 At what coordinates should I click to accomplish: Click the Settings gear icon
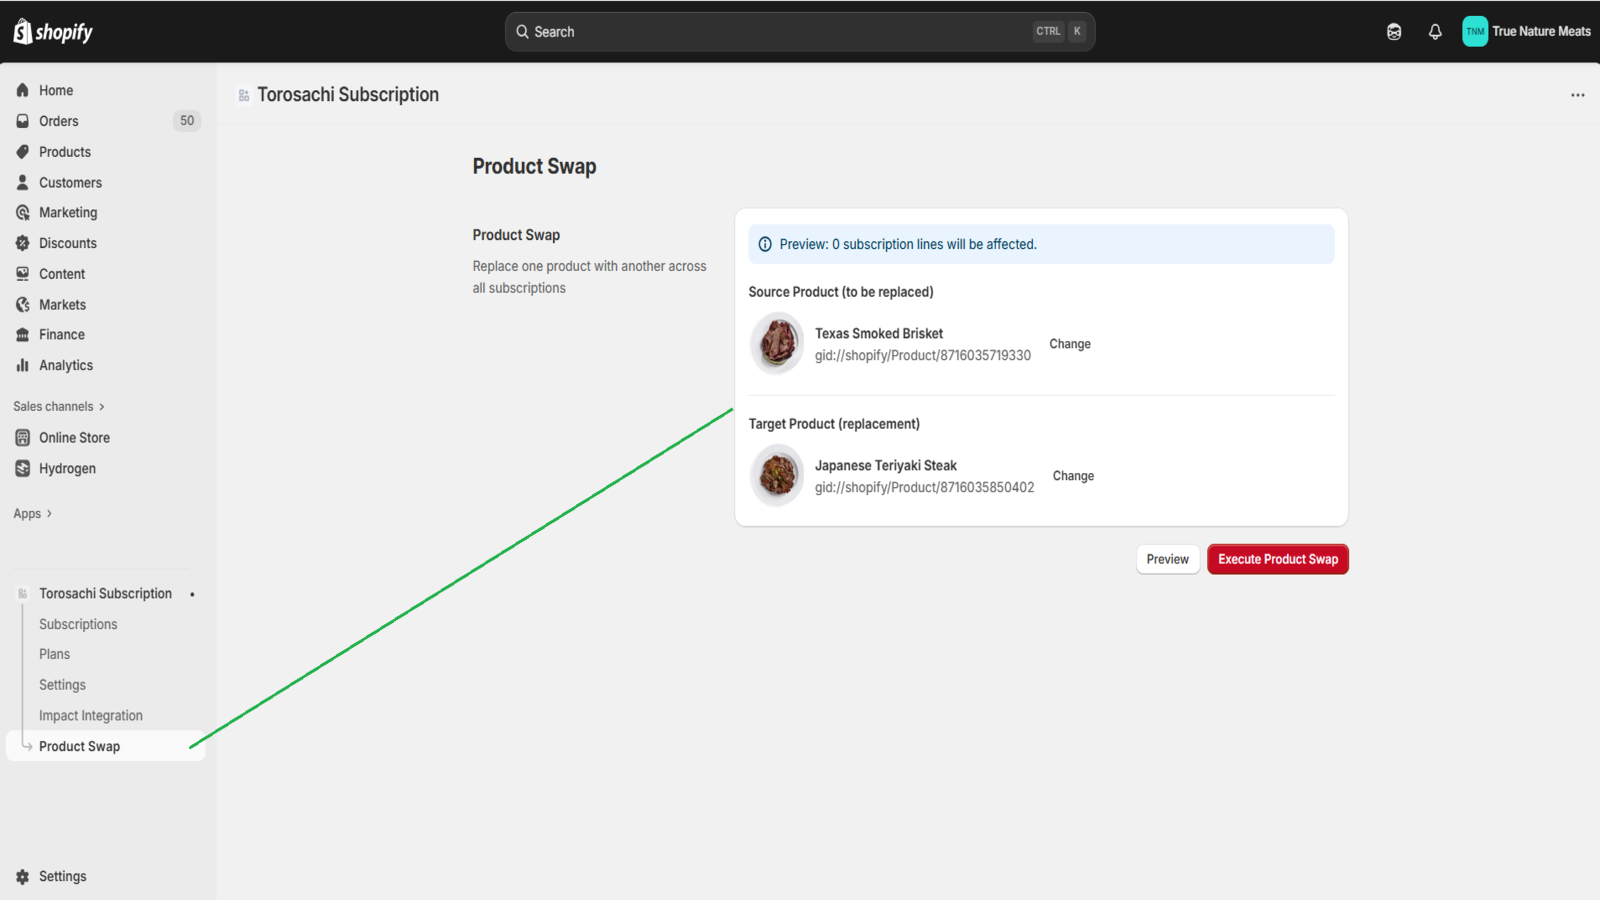(x=22, y=877)
